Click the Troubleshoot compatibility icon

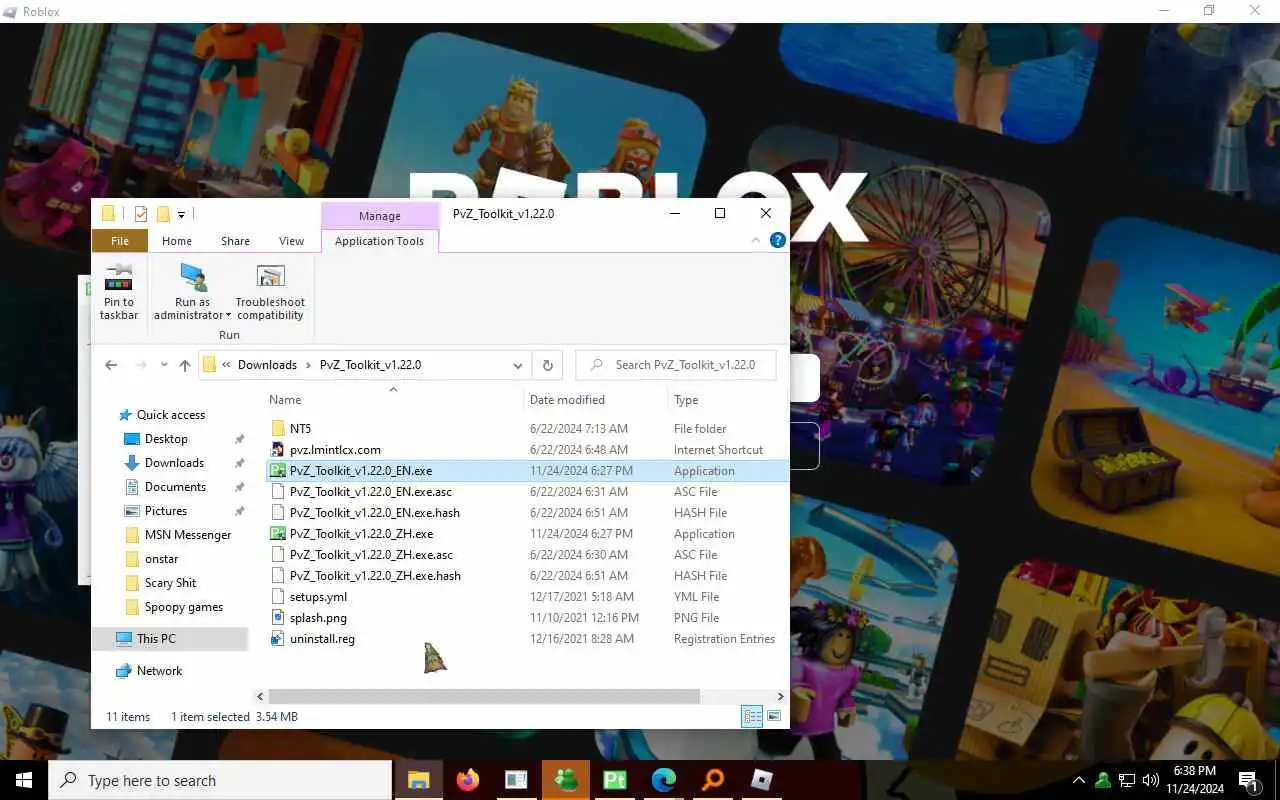pos(270,278)
